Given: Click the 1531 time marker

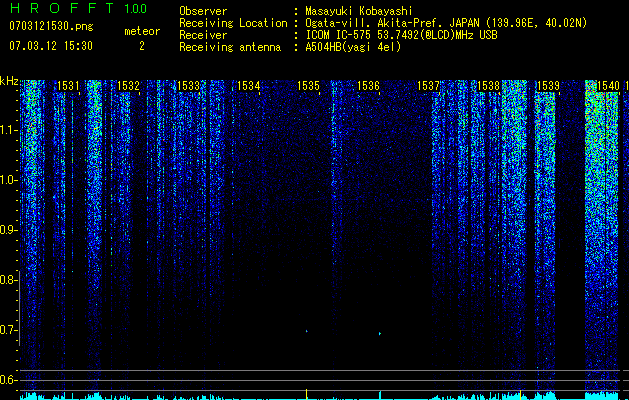Looking at the screenshot, I should click(x=68, y=86).
